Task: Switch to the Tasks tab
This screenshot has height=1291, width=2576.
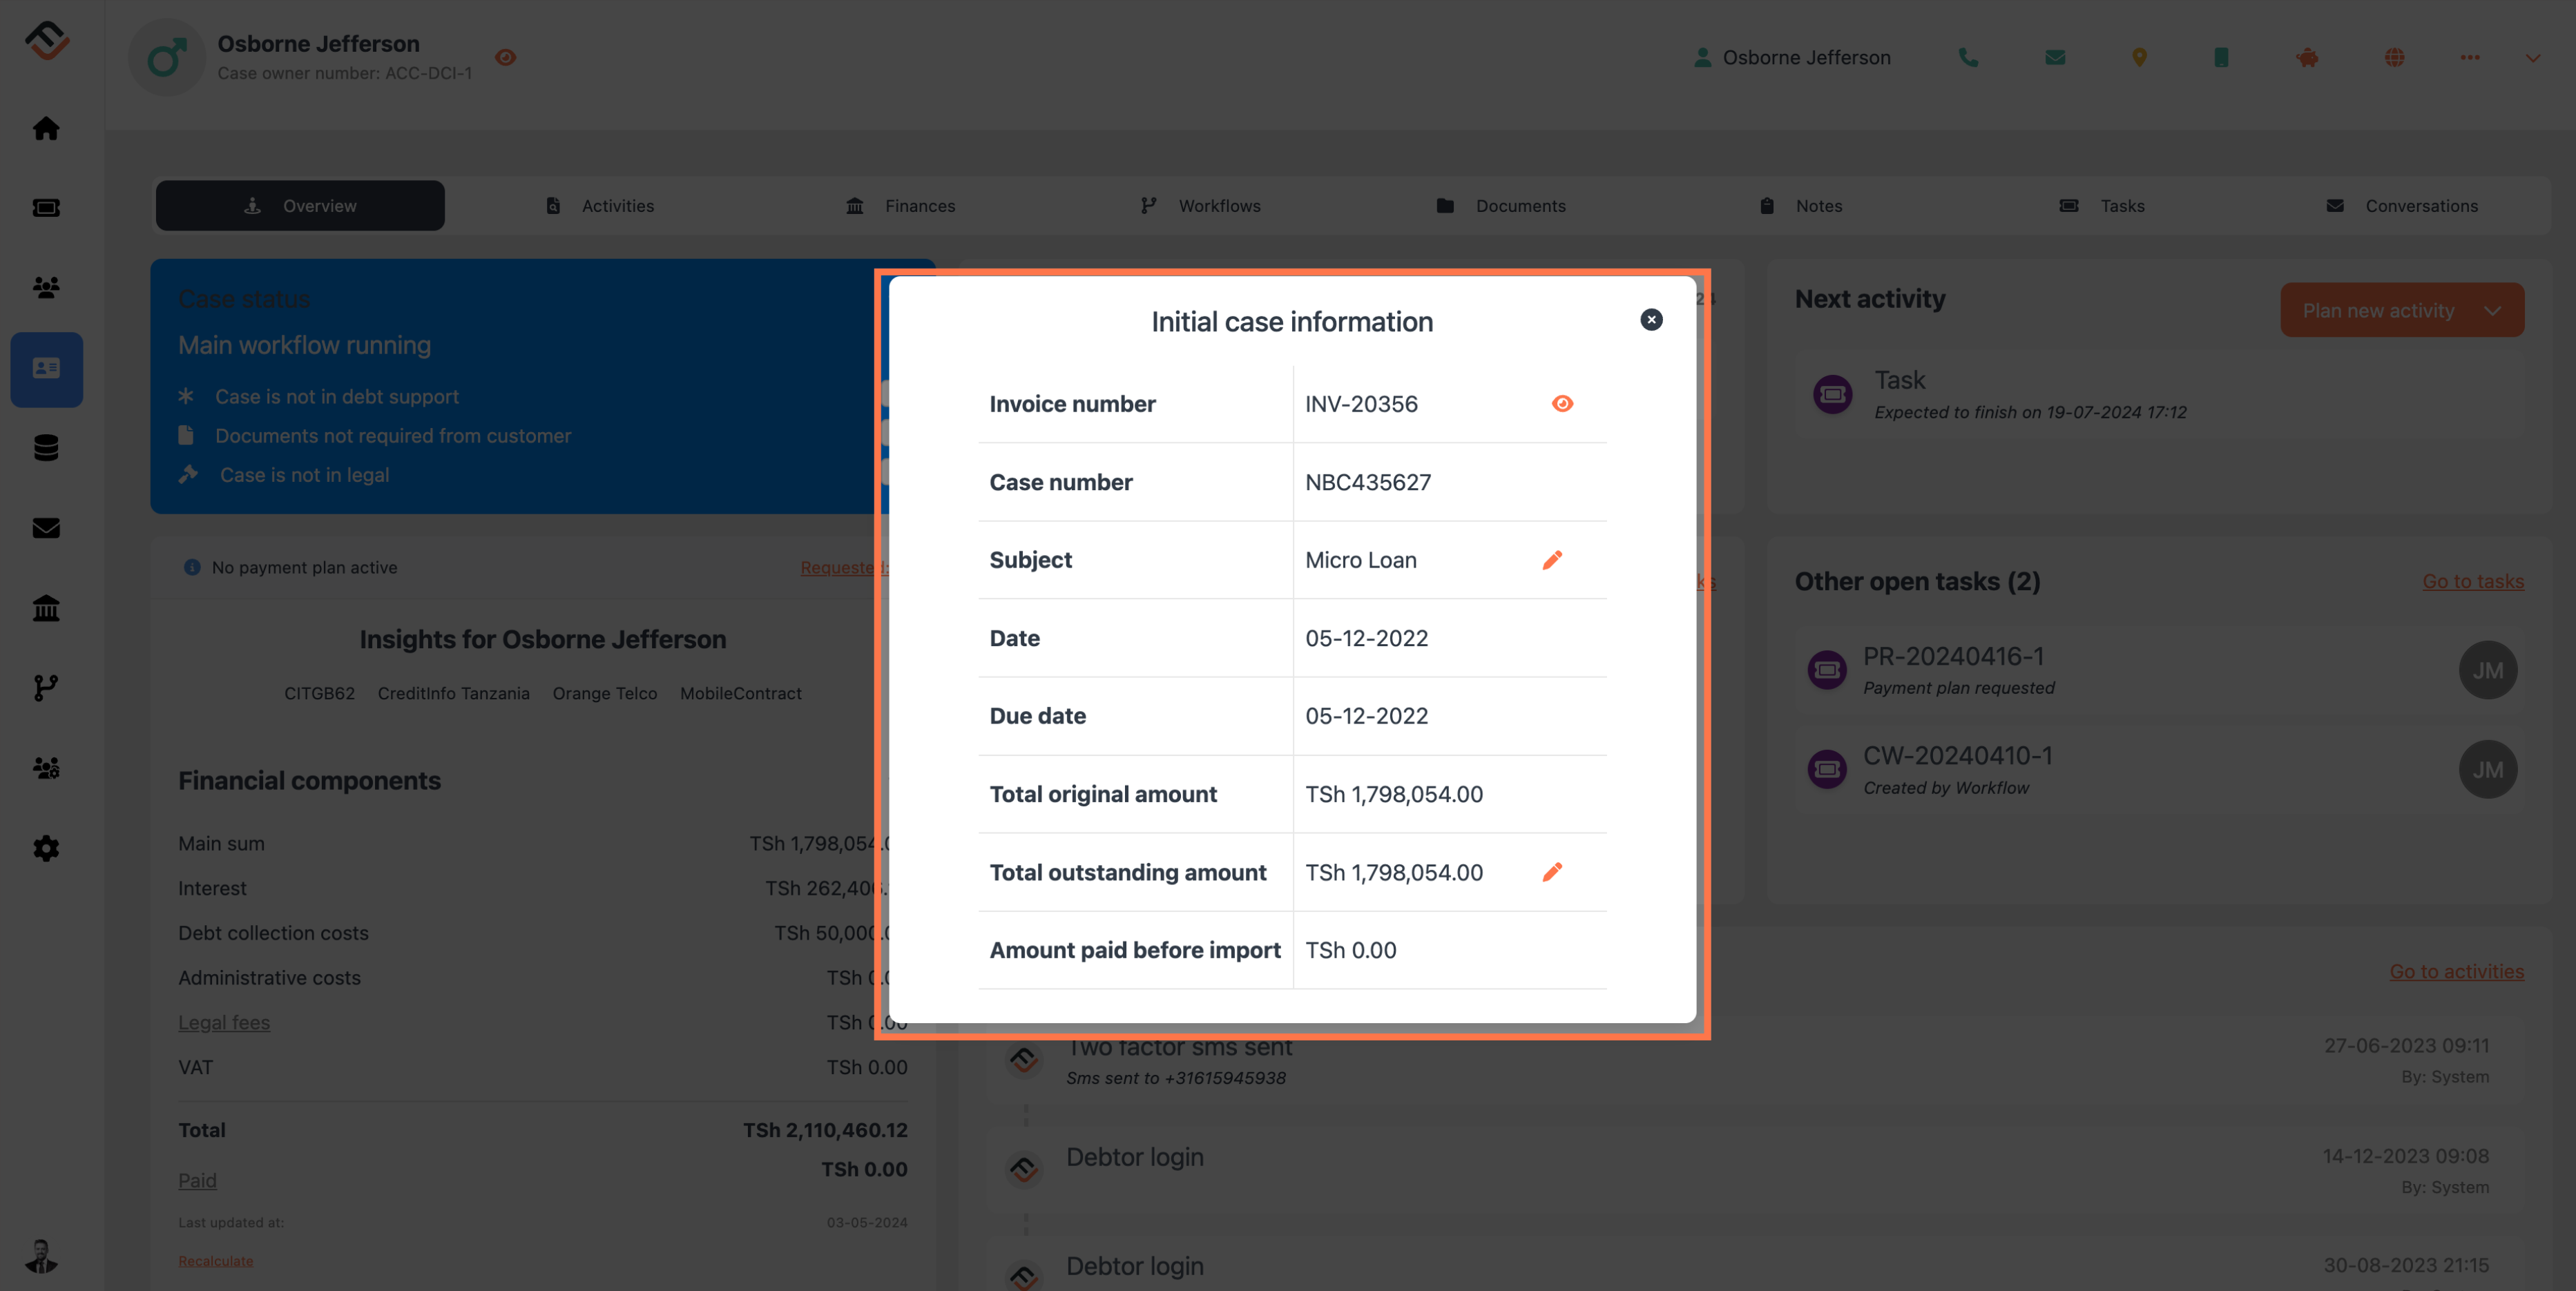Action: (x=2101, y=205)
